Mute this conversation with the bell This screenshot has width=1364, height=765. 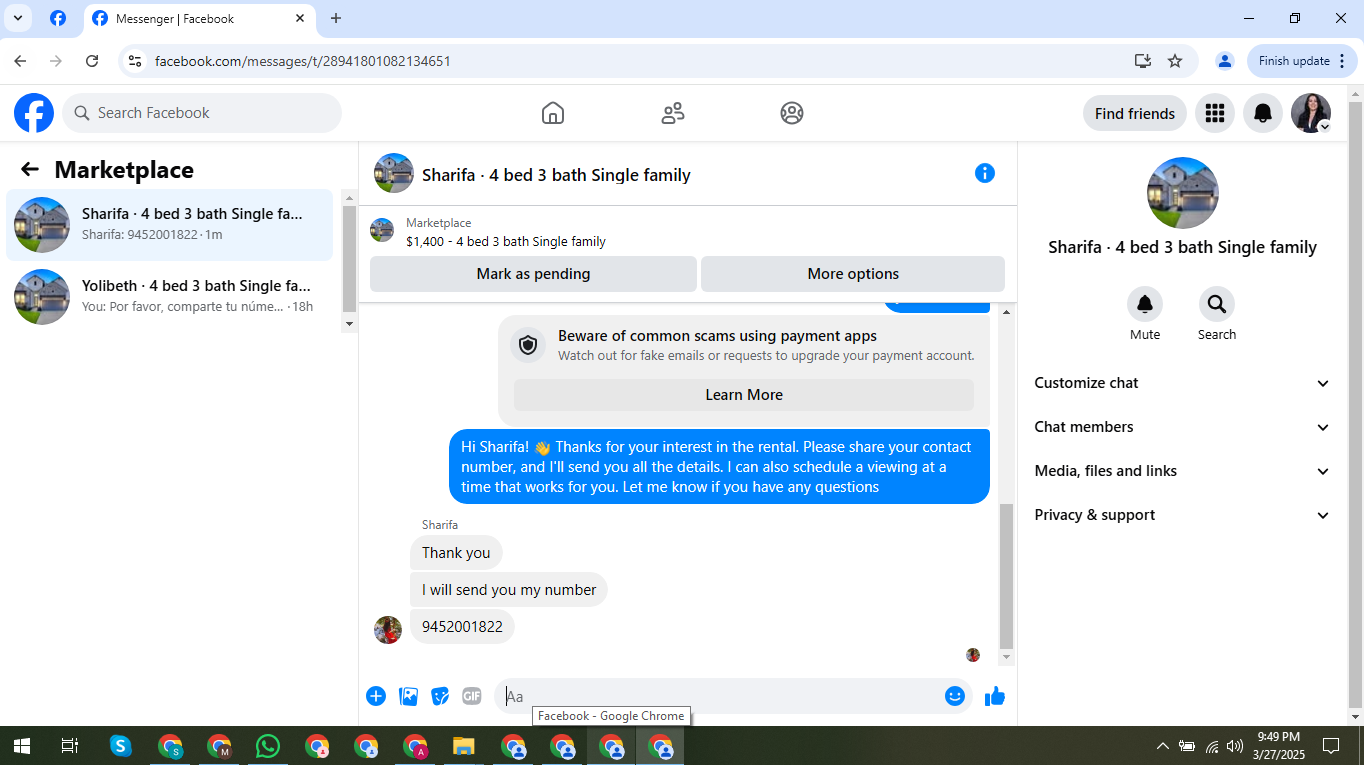tap(1145, 304)
